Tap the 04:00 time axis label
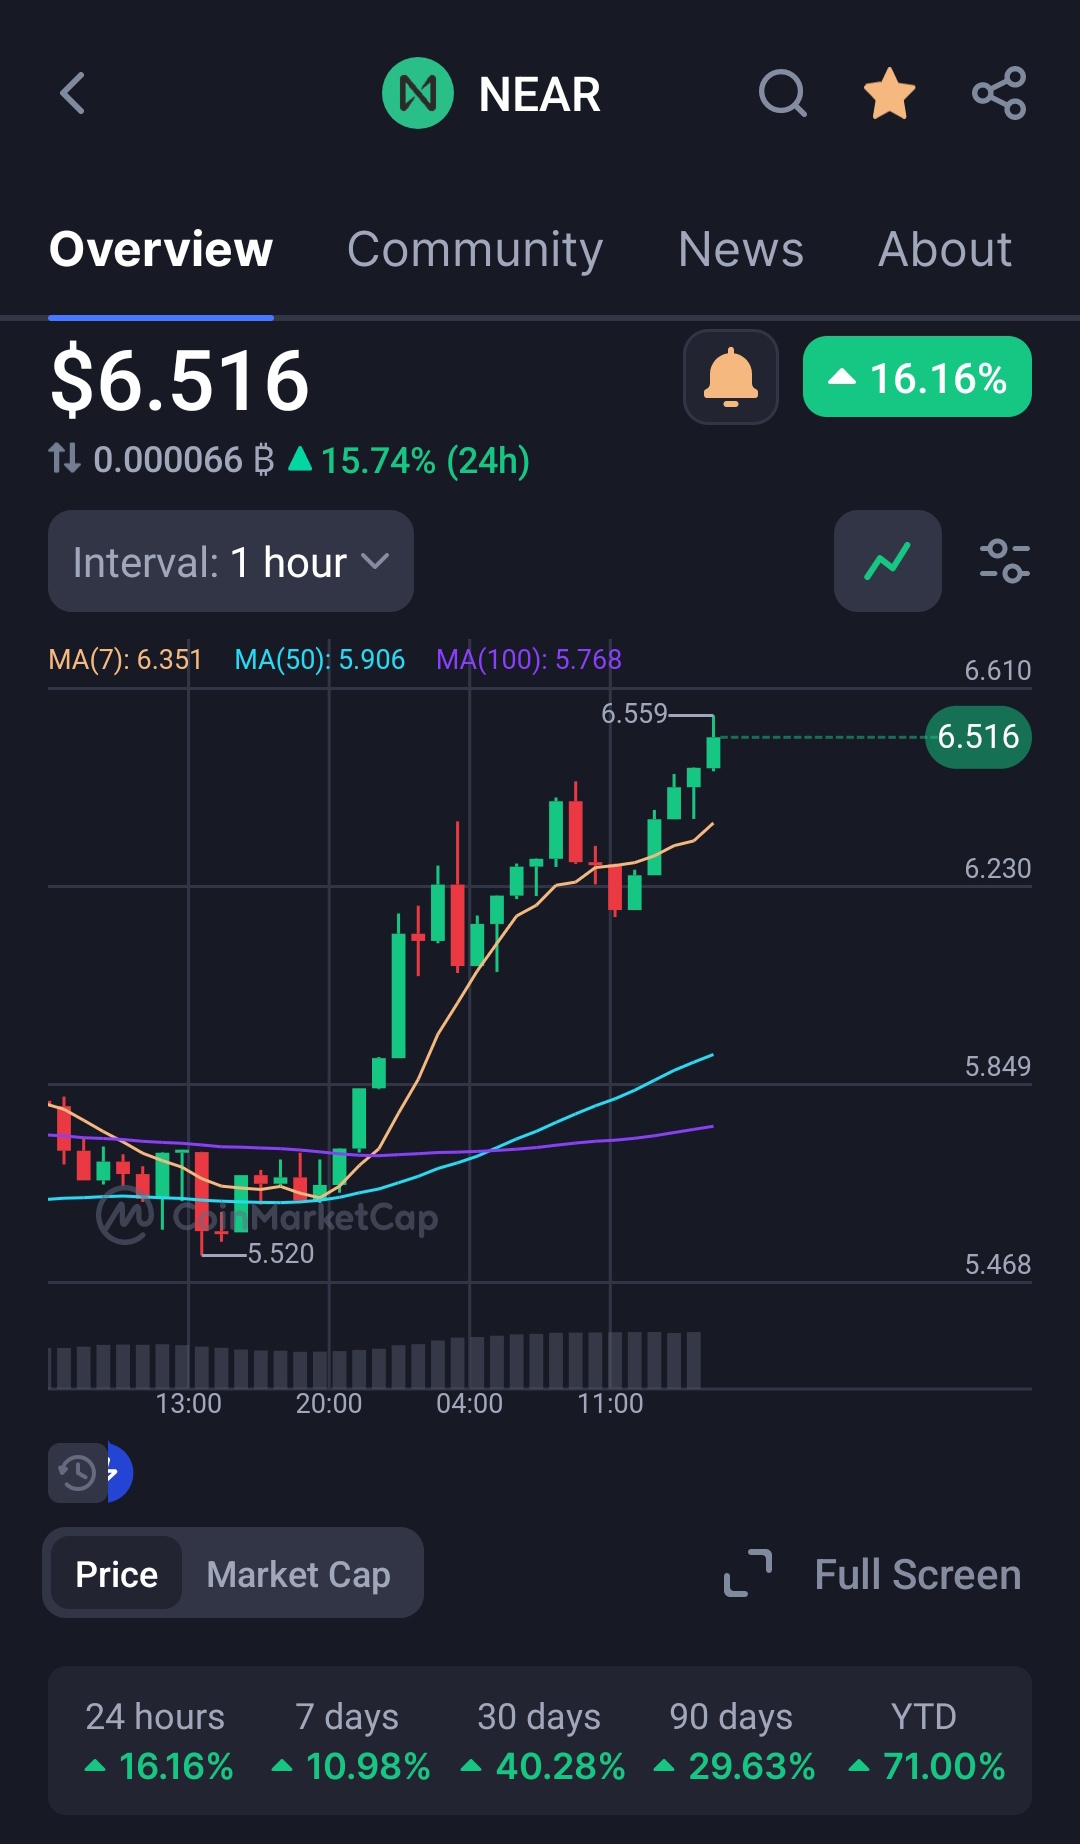 tap(470, 1403)
